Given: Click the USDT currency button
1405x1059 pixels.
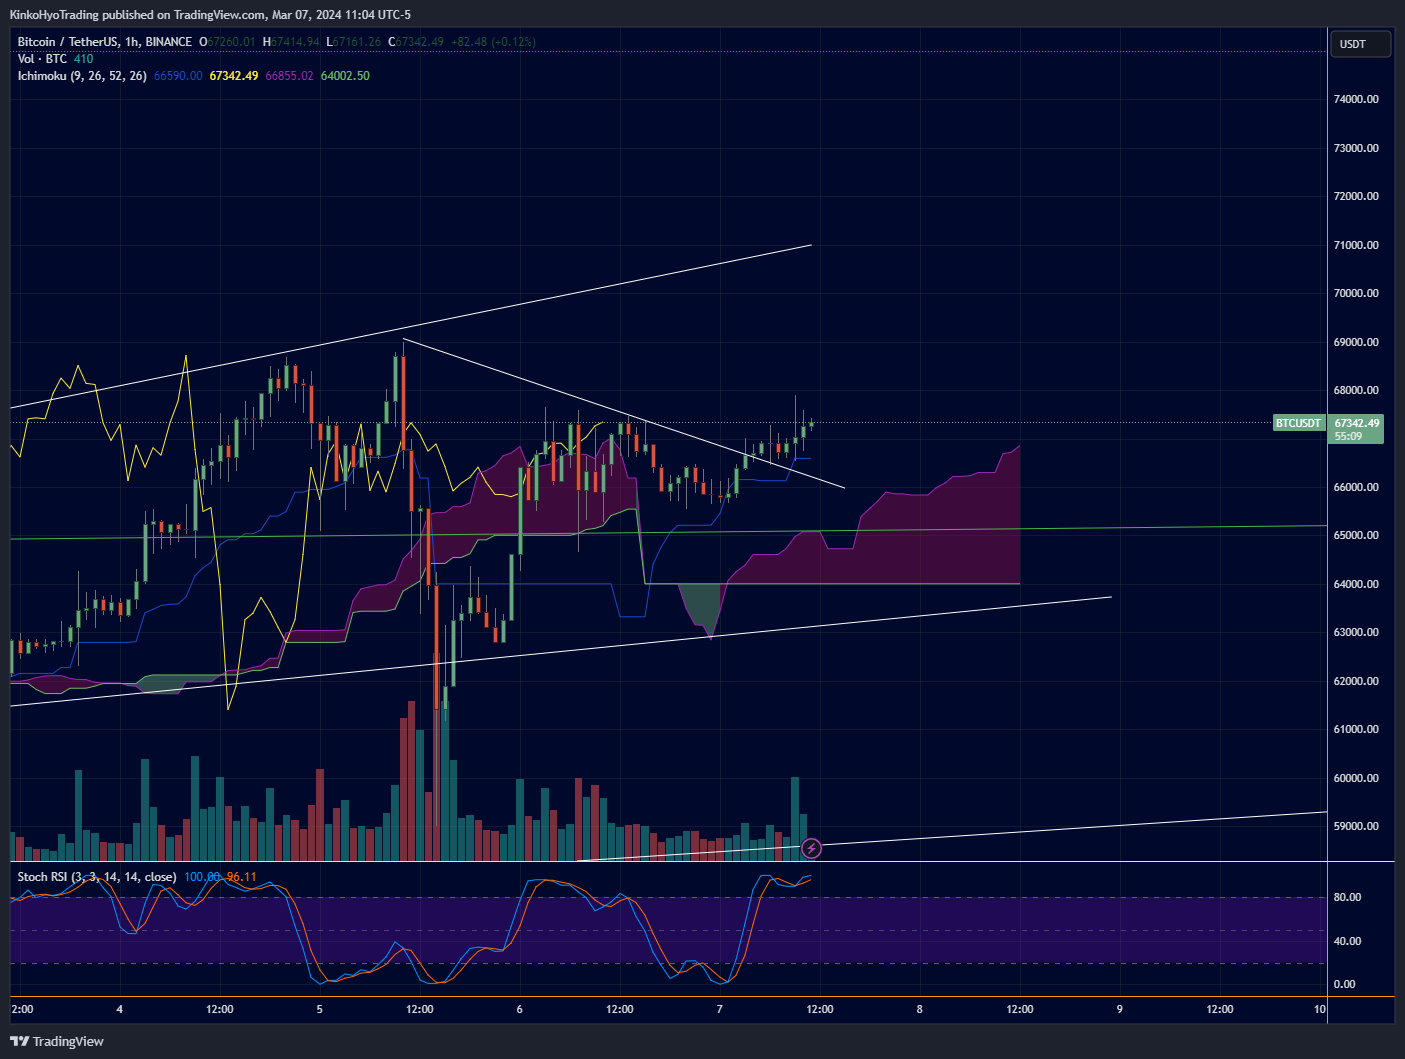Looking at the screenshot, I should click(x=1361, y=44).
